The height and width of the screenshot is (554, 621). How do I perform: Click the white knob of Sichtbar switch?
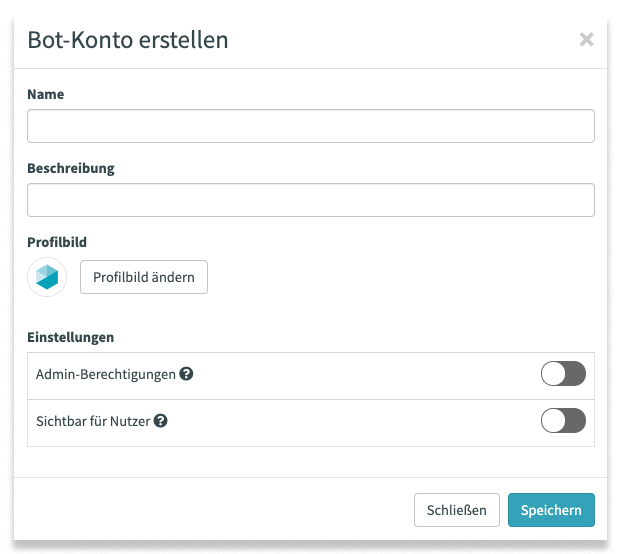554,421
